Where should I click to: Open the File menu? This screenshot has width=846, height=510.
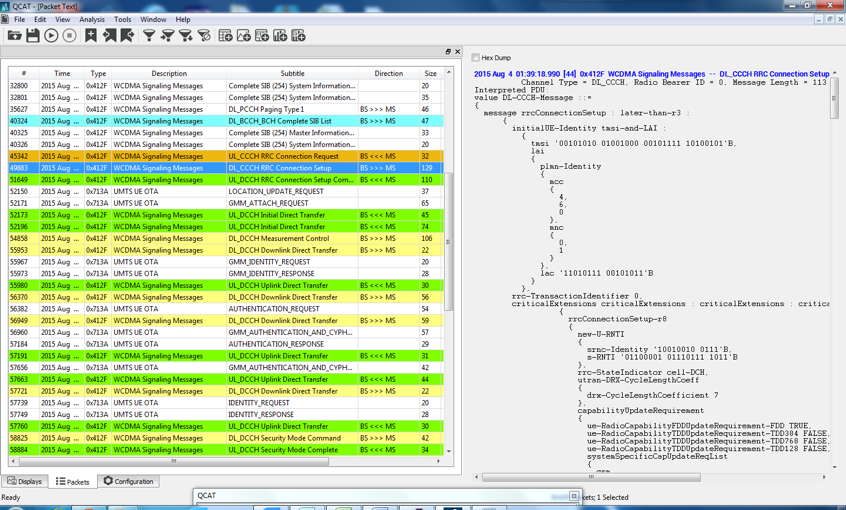point(19,19)
